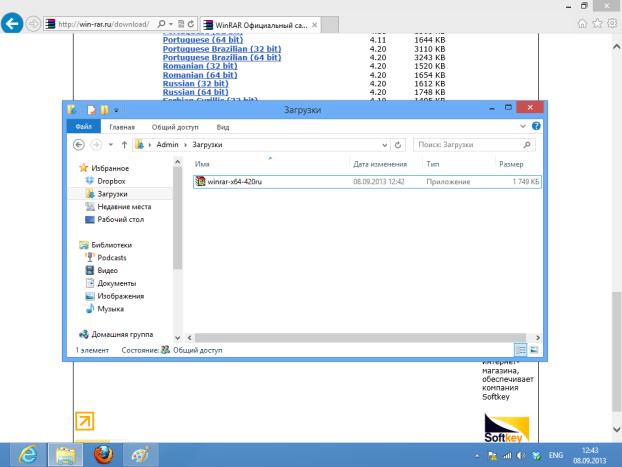Open Internet Explorer favorites star
The height and width of the screenshot is (467, 622).
[597, 24]
